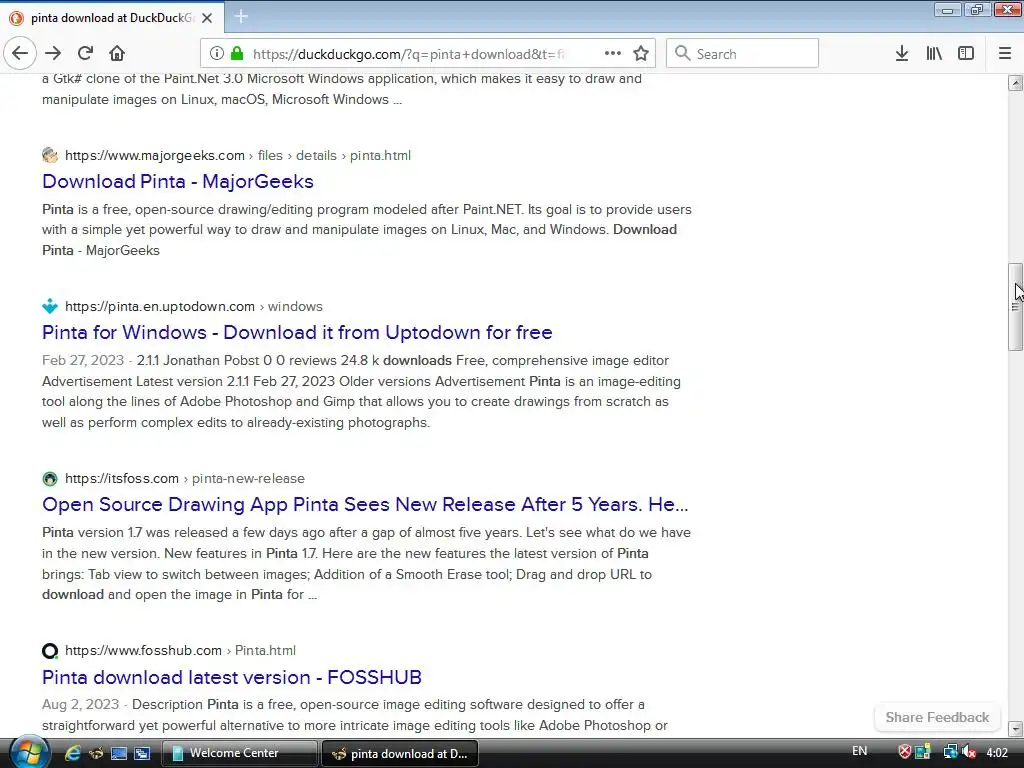Show site information icon in address bar
The image size is (1024, 768).
click(217, 54)
